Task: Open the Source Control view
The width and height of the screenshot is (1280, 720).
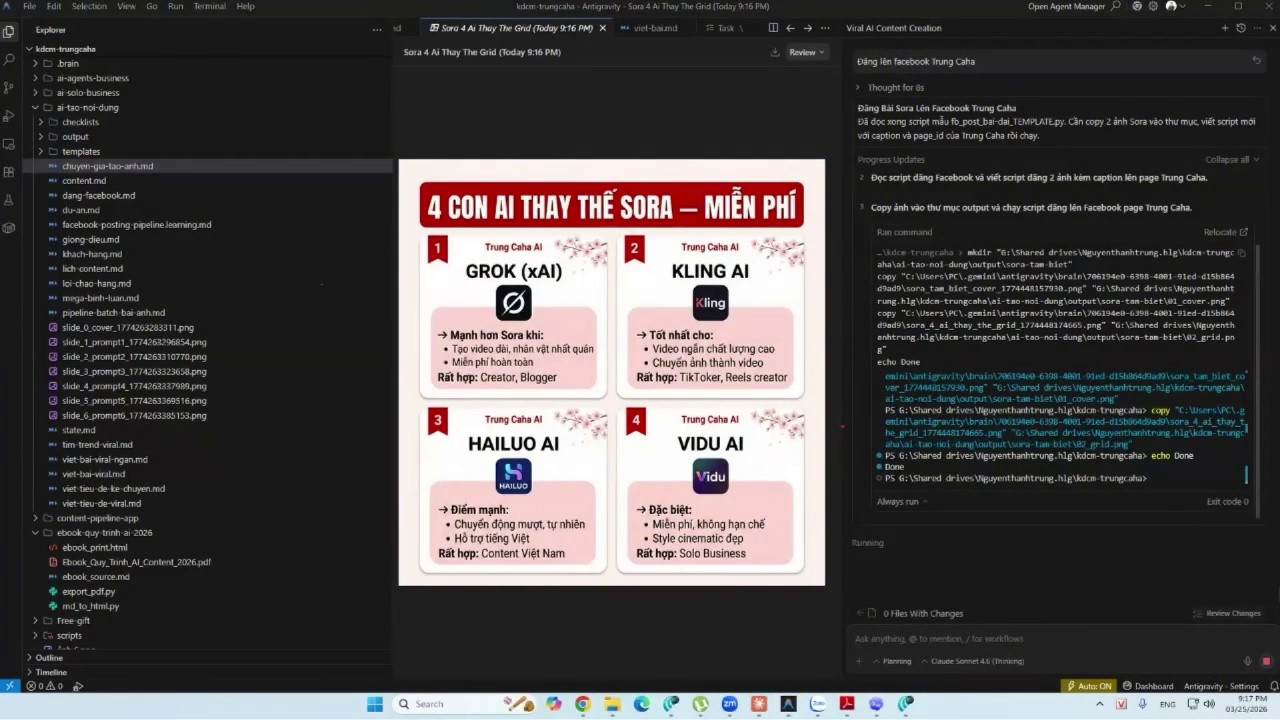Action: 9,88
